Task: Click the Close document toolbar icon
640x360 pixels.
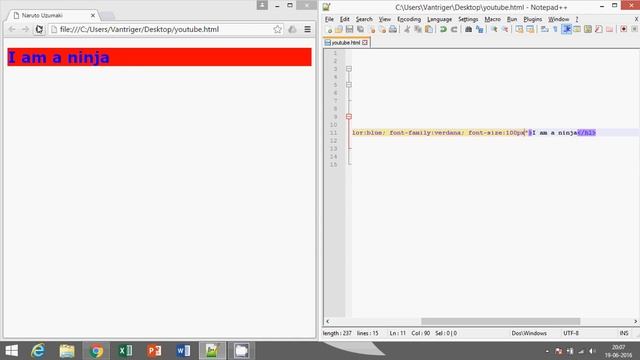Action: [372, 29]
